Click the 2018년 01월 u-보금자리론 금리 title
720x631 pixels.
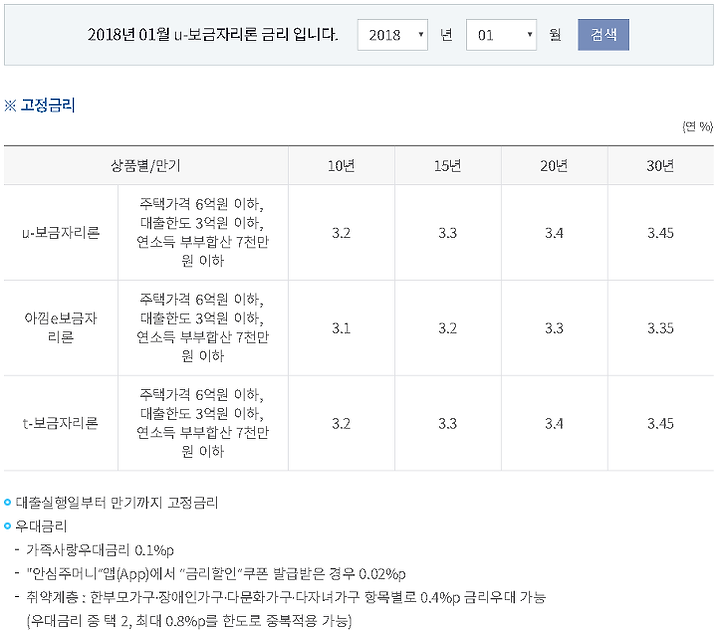pos(213,34)
